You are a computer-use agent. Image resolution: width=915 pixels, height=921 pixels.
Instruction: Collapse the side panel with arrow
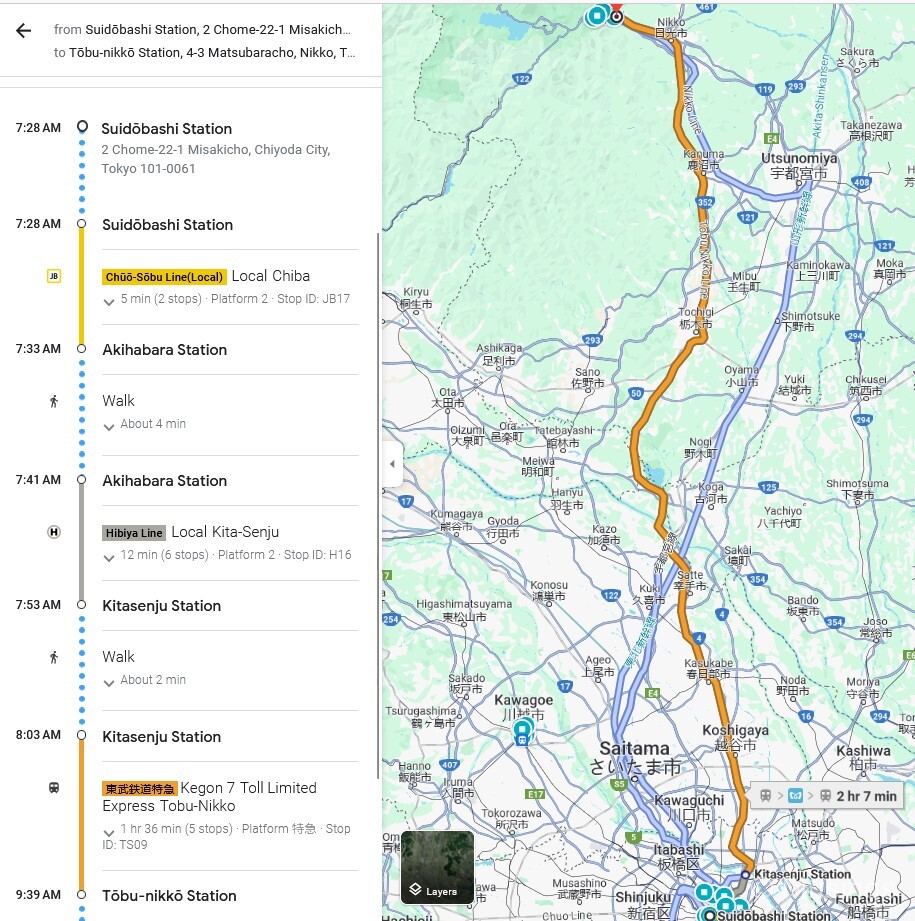[x=392, y=464]
